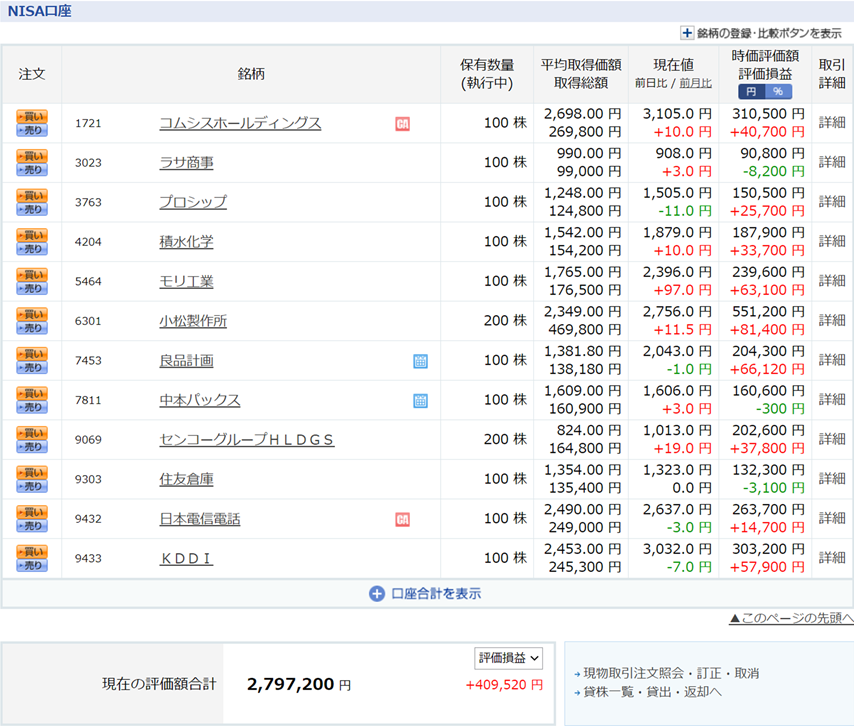Image resolution: width=854 pixels, height=726 pixels.
Task: View 詳細 for 小松製作所
Action: point(832,320)
